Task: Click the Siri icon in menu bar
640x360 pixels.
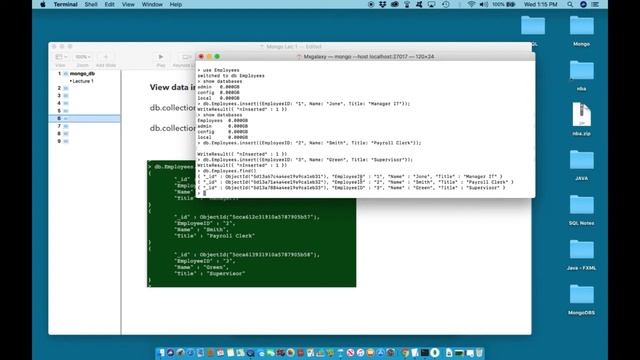Action: (583, 4)
